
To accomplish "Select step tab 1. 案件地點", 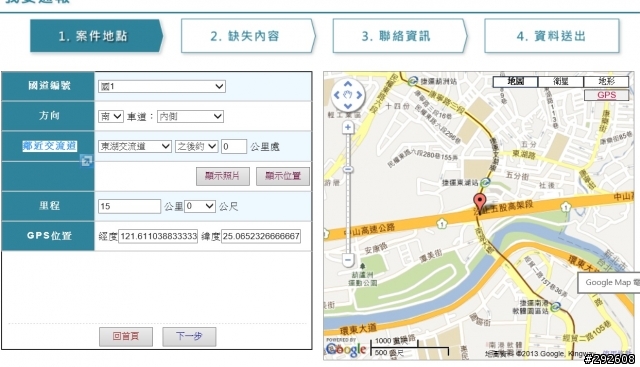I will click(96, 36).
